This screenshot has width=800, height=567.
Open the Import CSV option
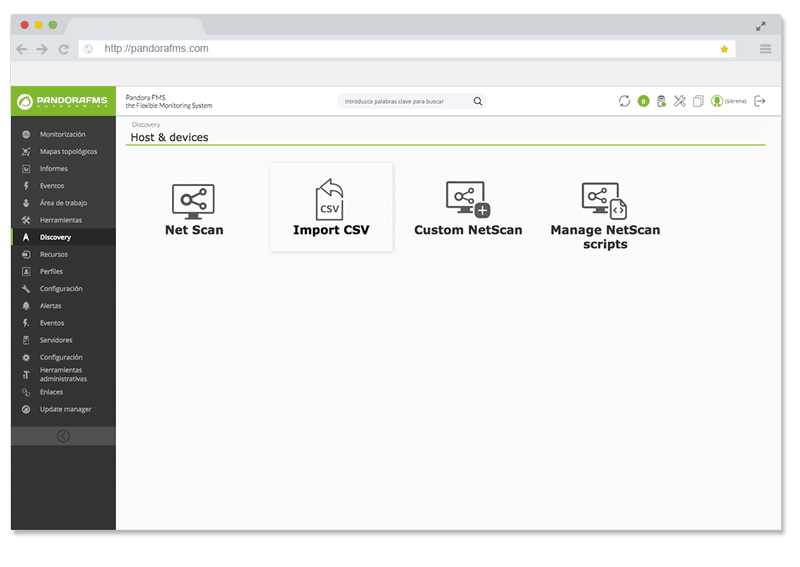[331, 207]
